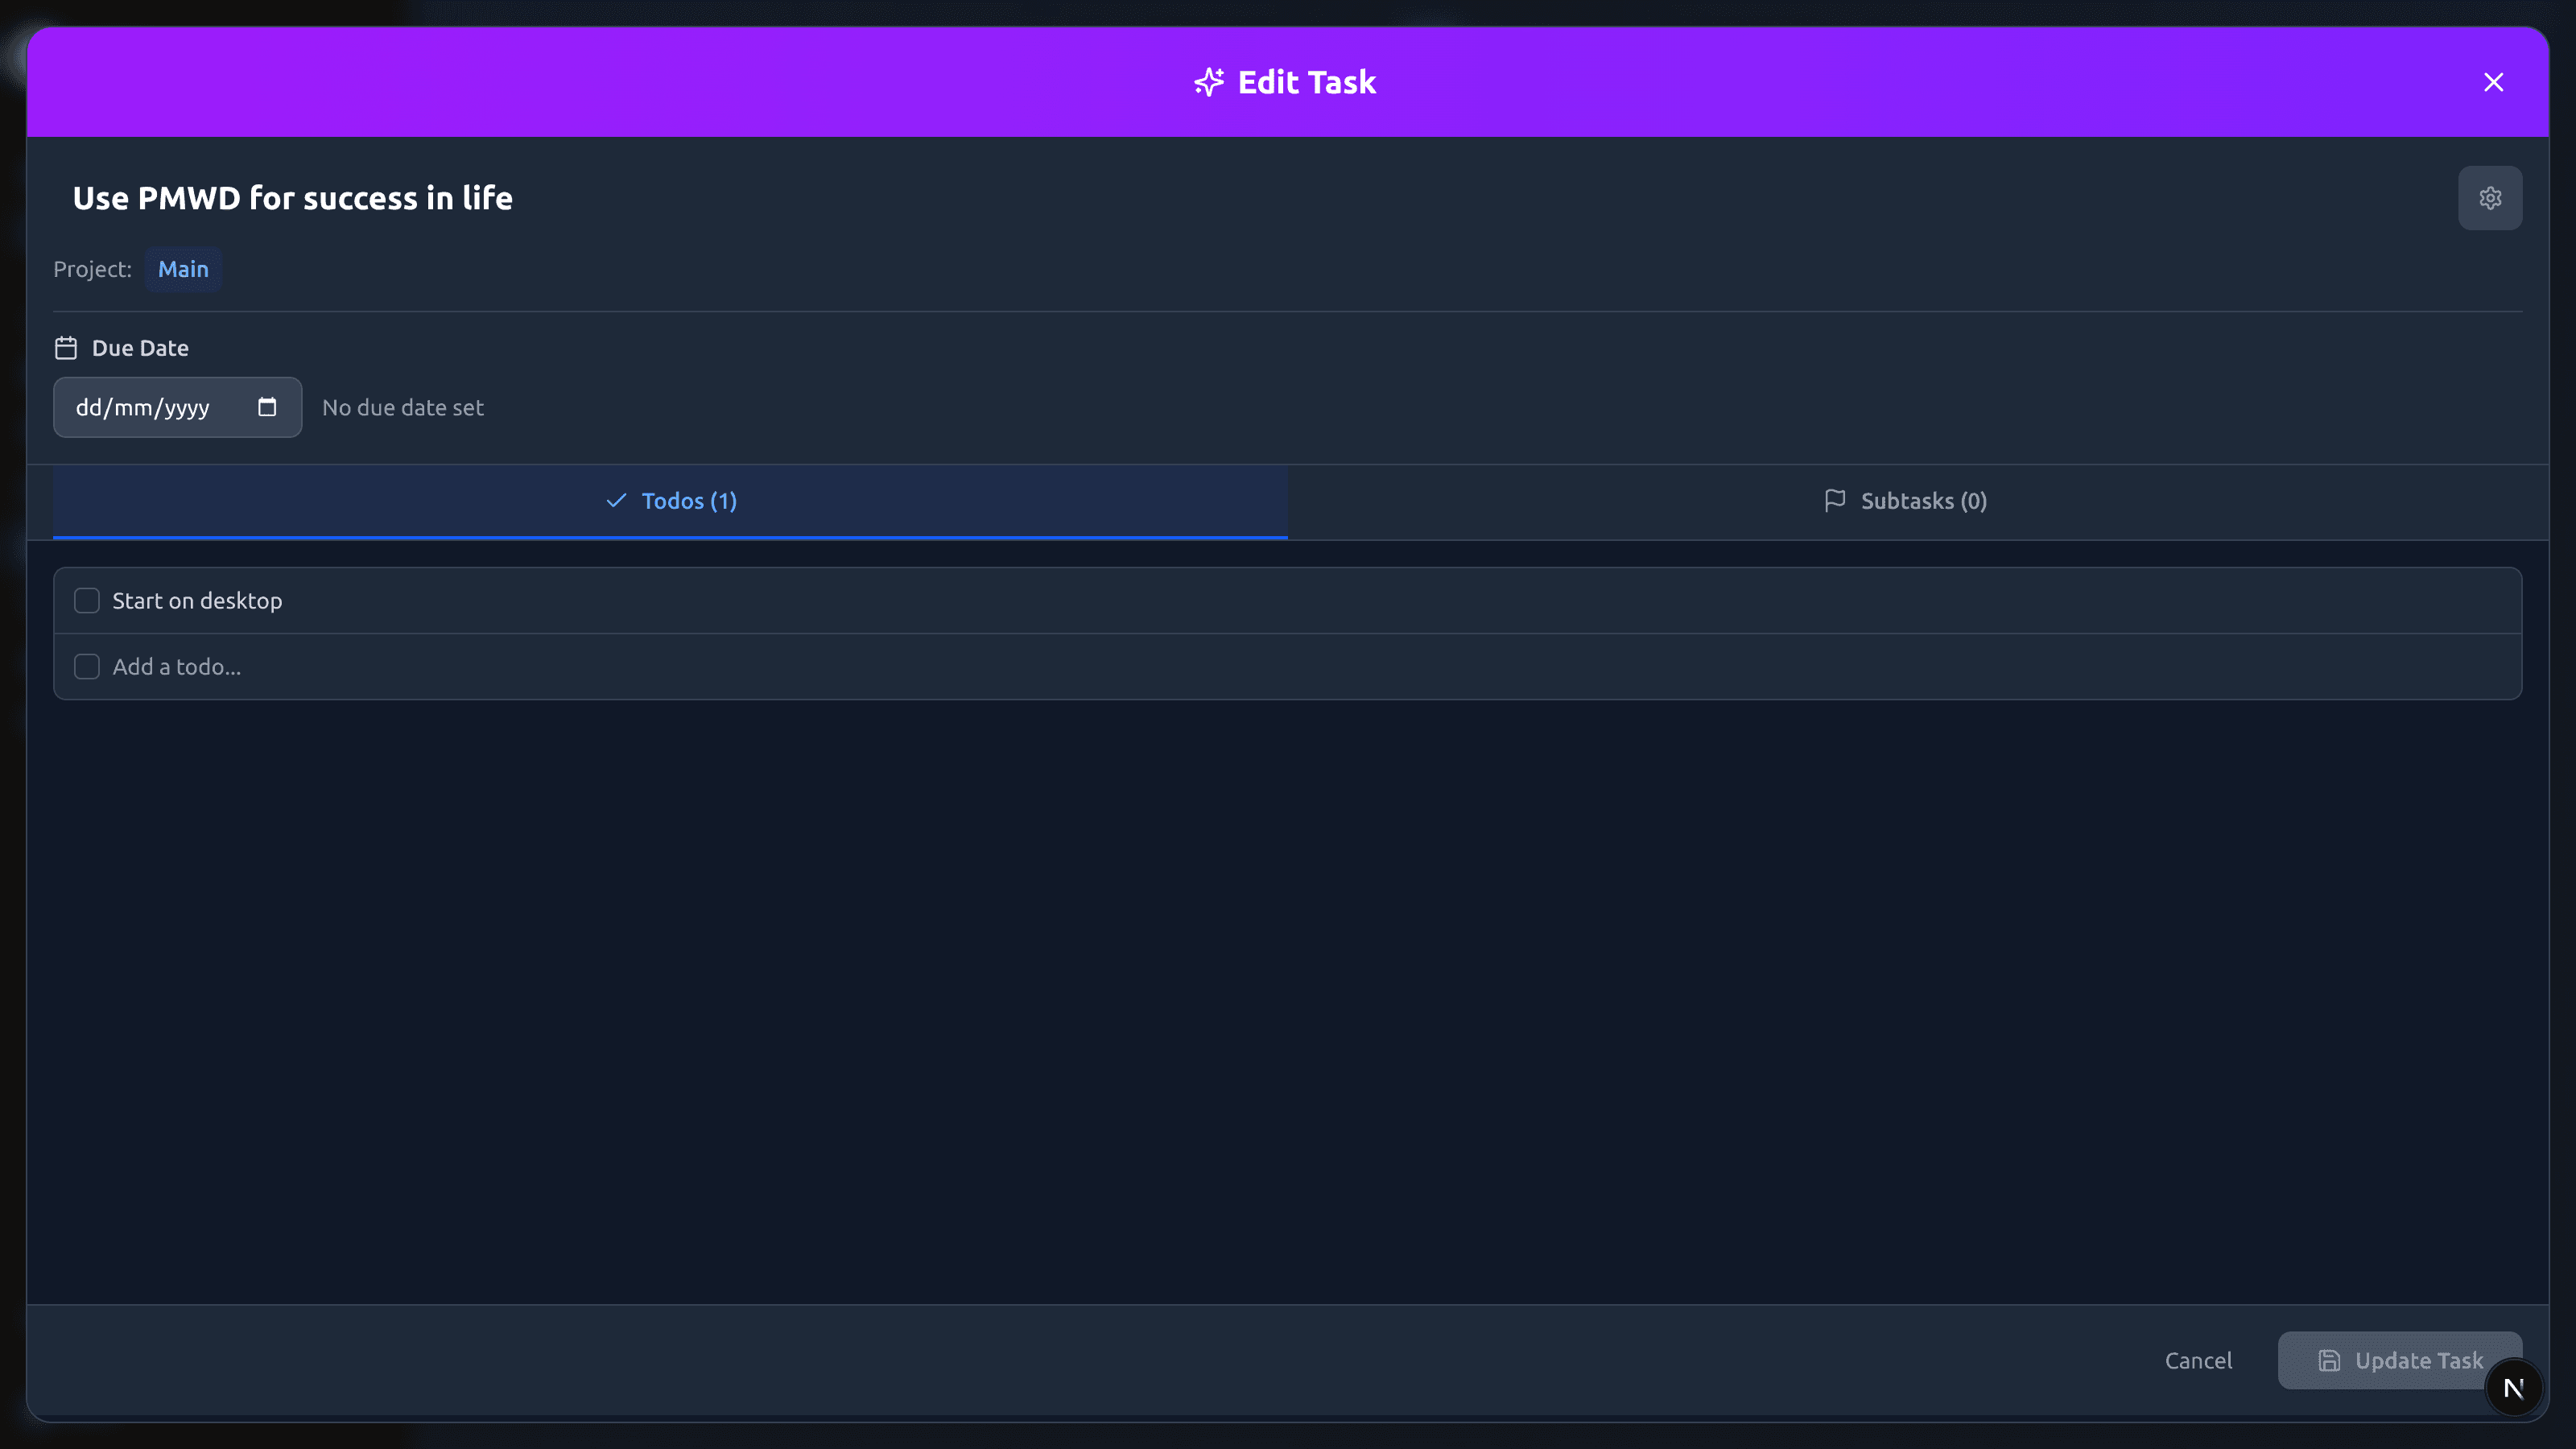
Task: Select the Todos (1) tab
Action: 671,501
